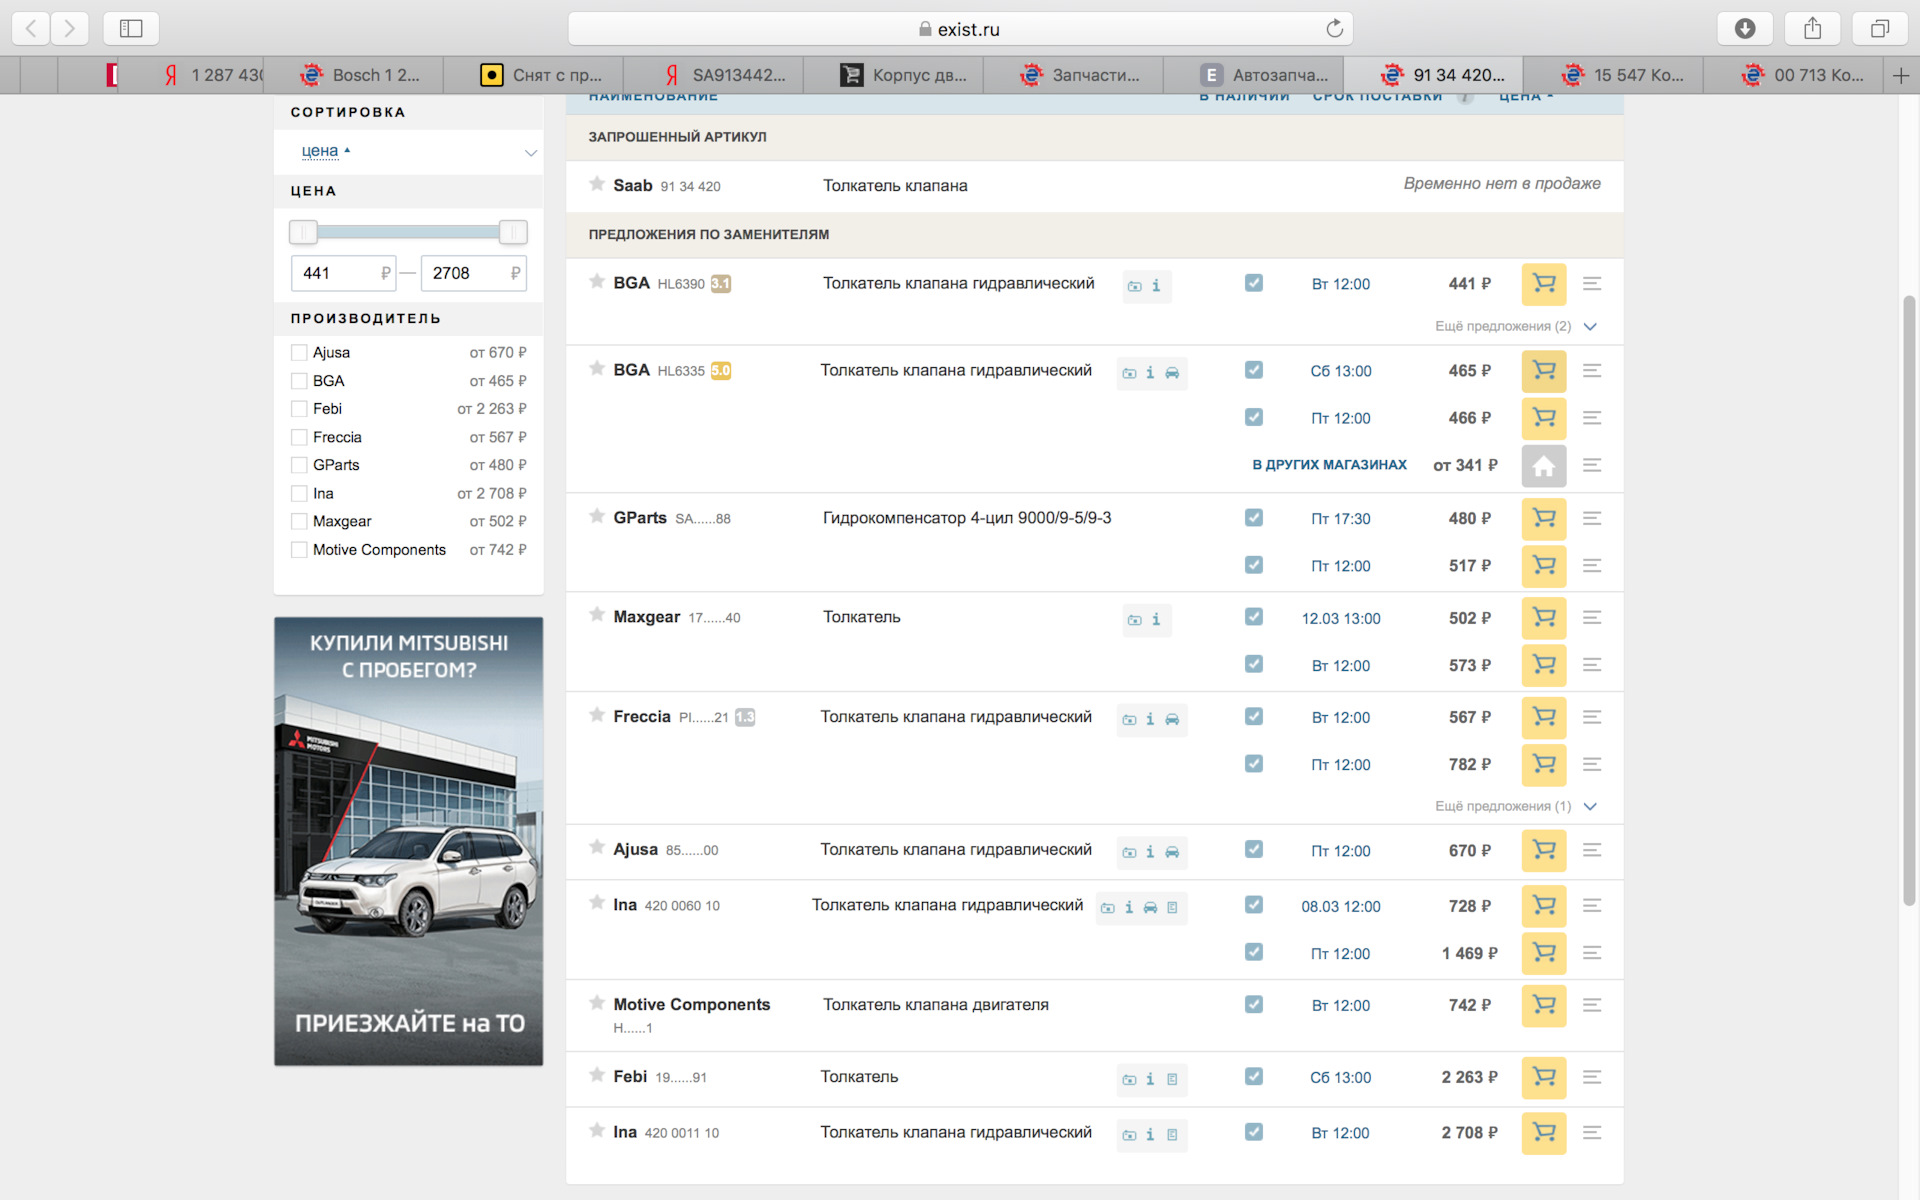Image resolution: width=1920 pixels, height=1200 pixels.
Task: Grab the minimum price slider handle
Action: (303, 232)
